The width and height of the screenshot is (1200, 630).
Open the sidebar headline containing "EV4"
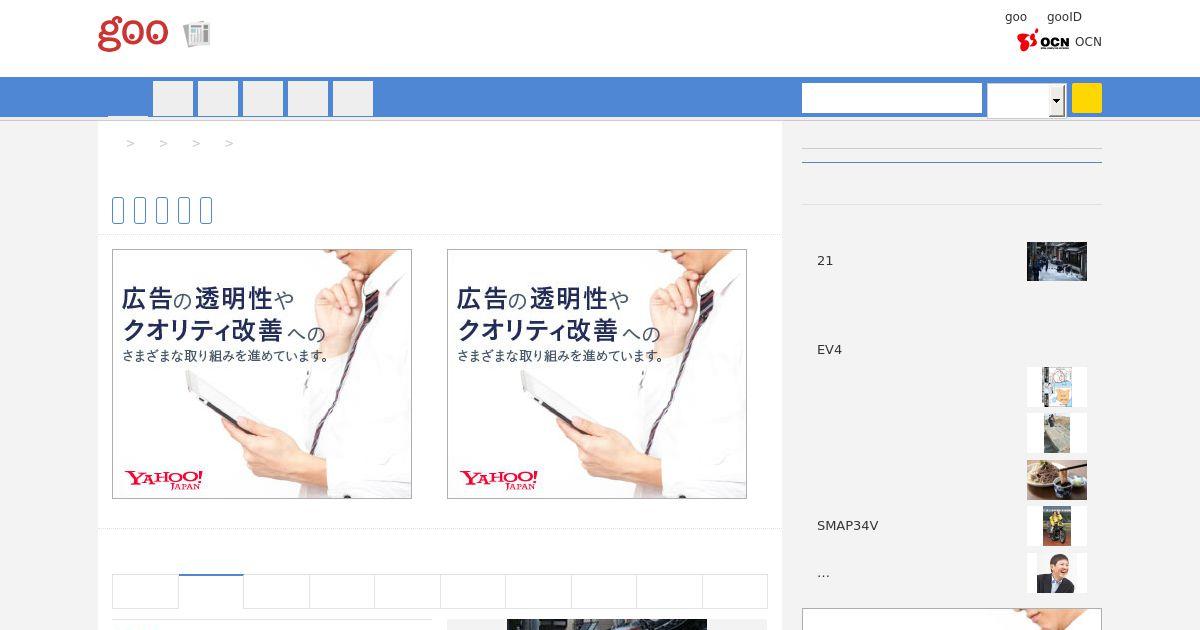pyautogui.click(x=830, y=350)
